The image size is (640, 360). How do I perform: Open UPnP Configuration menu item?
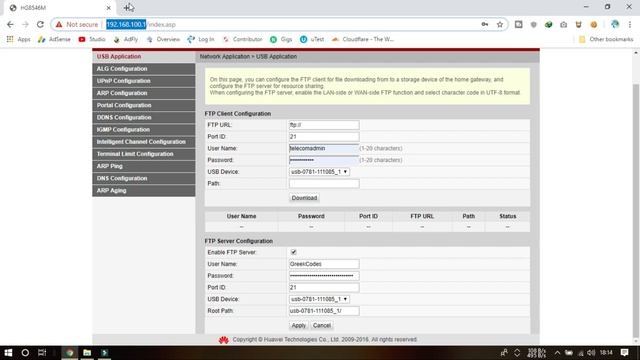click(x=144, y=81)
